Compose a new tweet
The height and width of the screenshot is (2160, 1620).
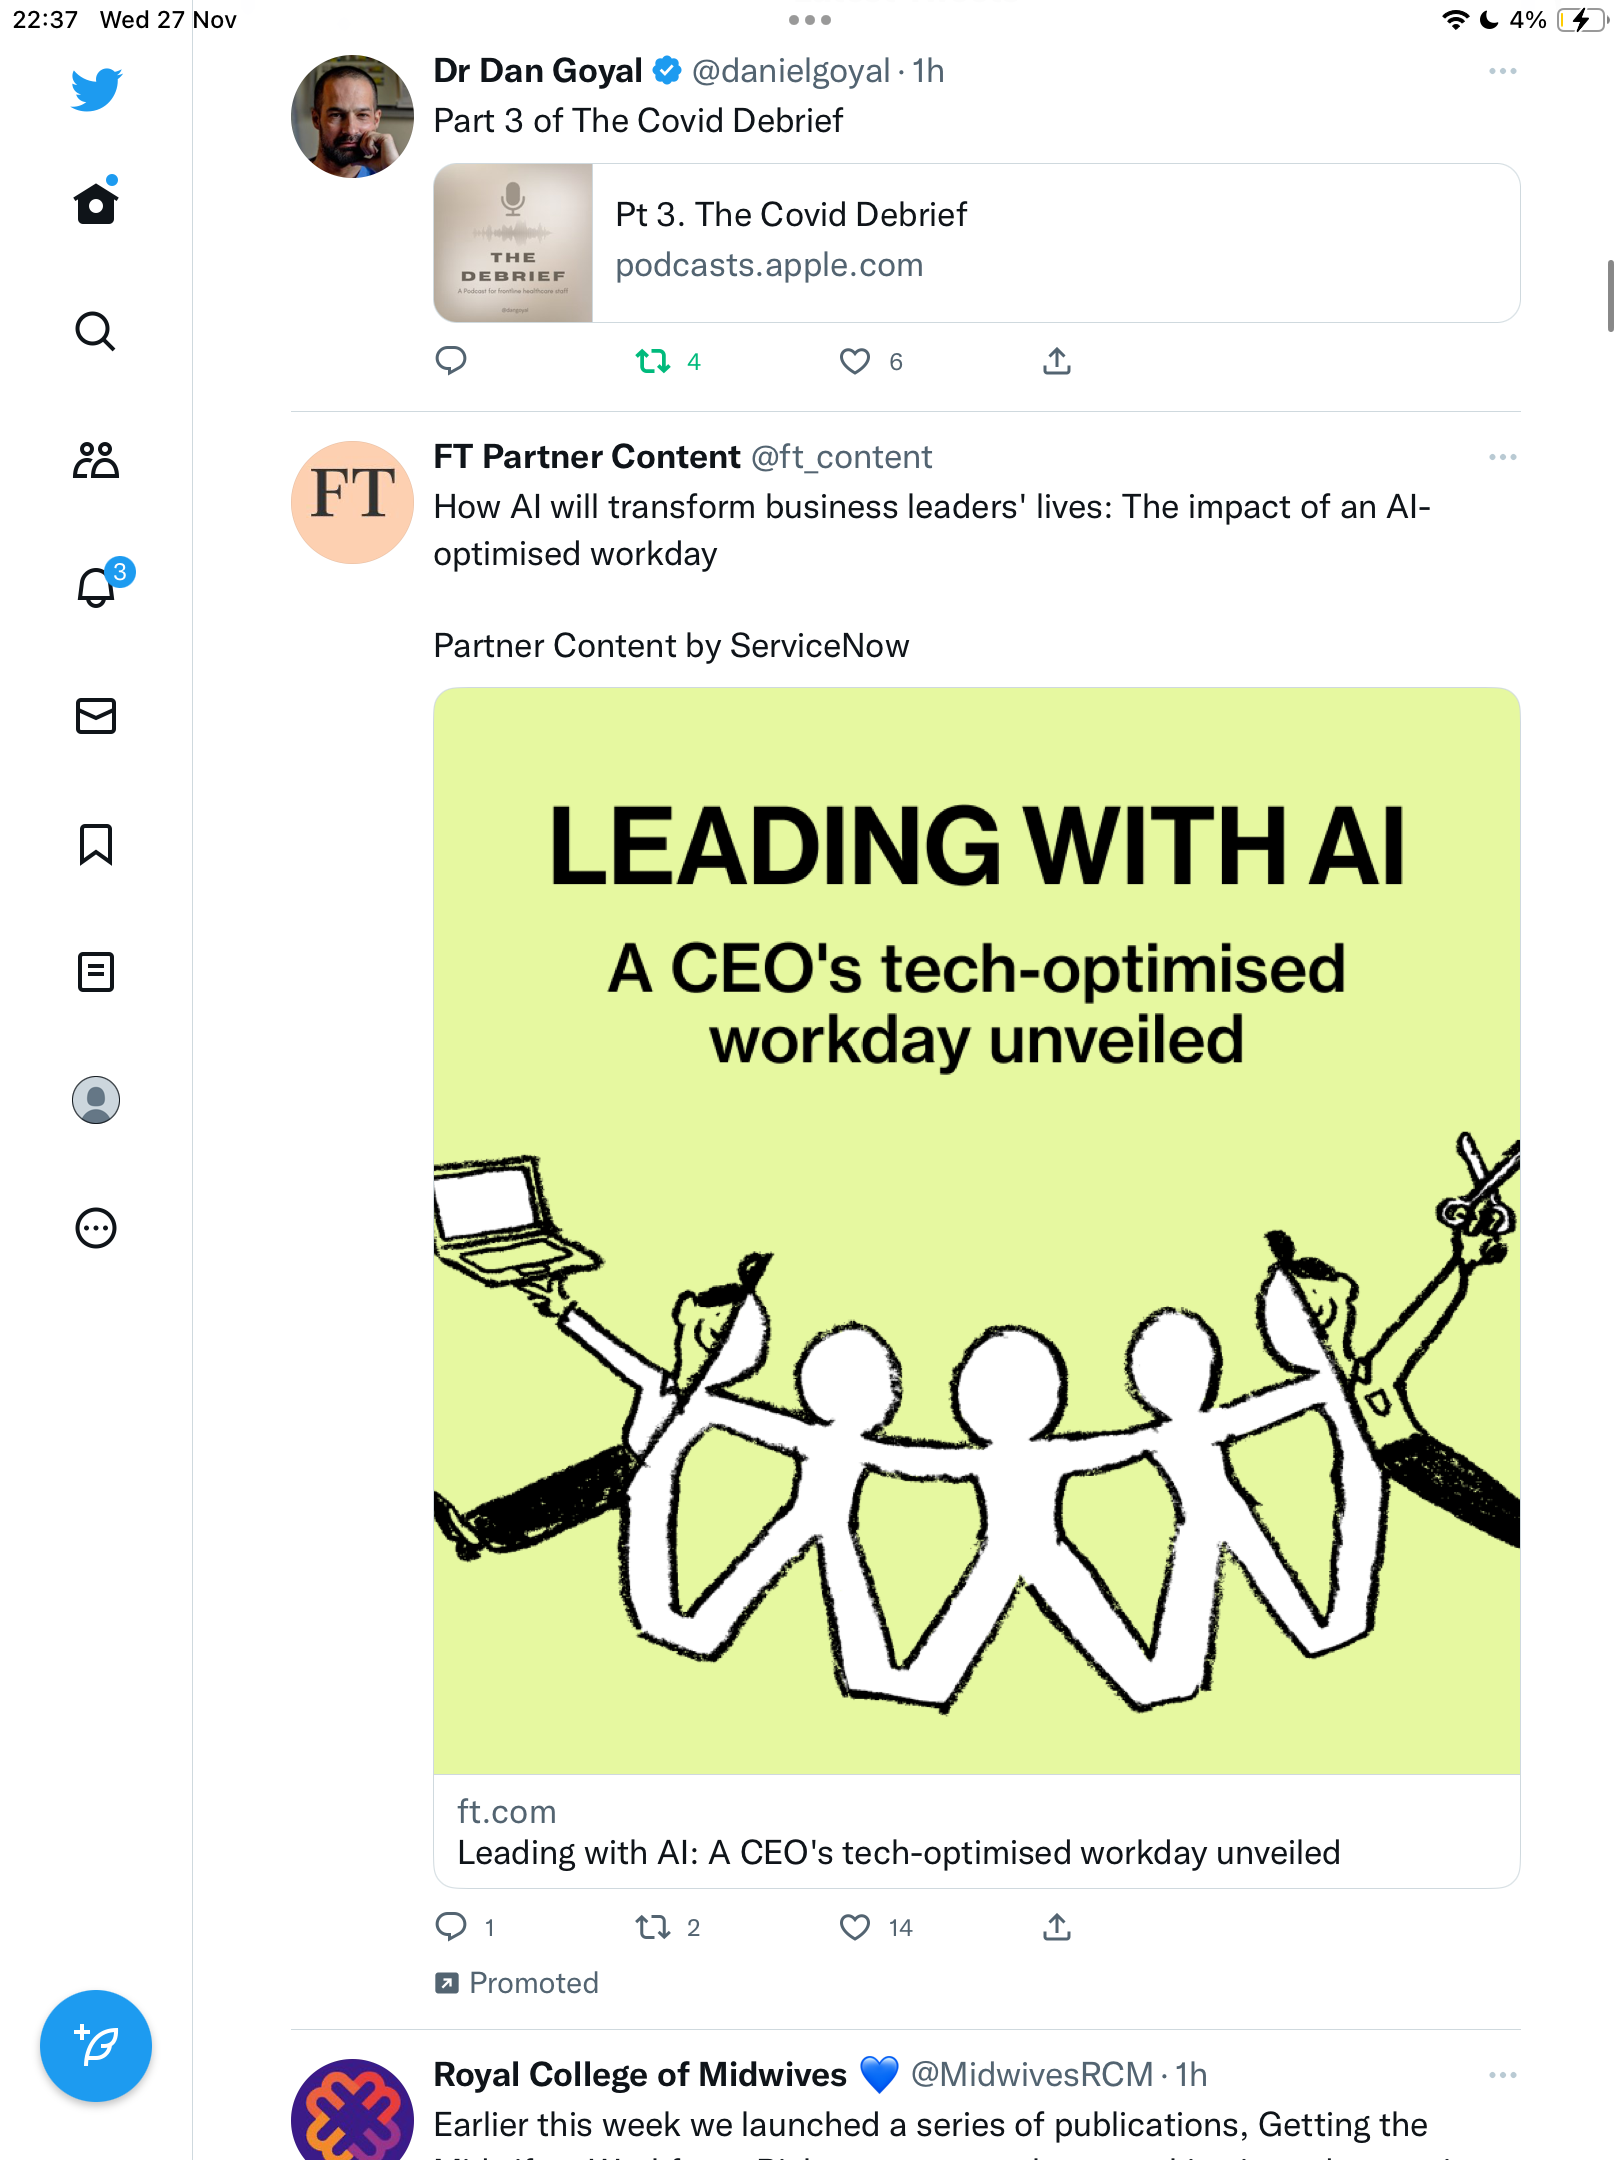click(96, 2046)
